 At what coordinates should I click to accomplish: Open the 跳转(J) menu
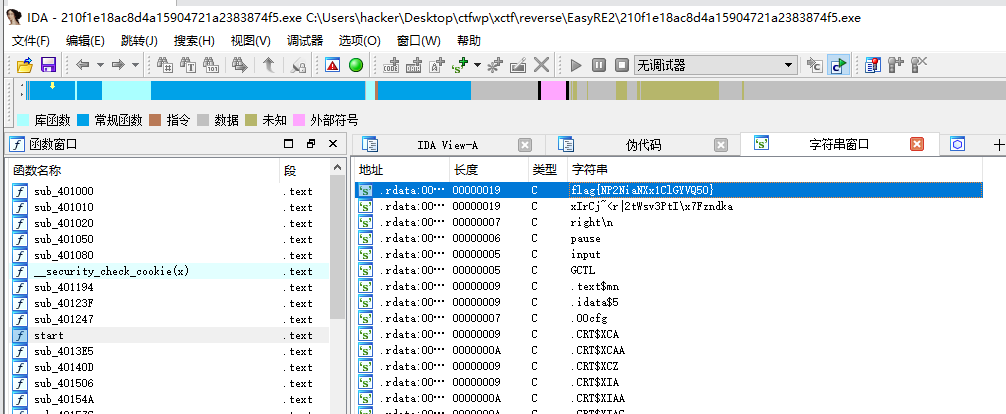pos(139,41)
